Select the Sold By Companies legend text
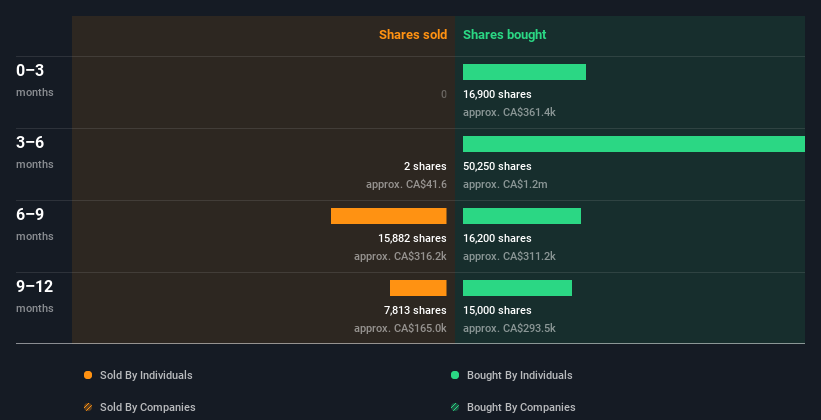The image size is (821, 420). click(x=148, y=407)
